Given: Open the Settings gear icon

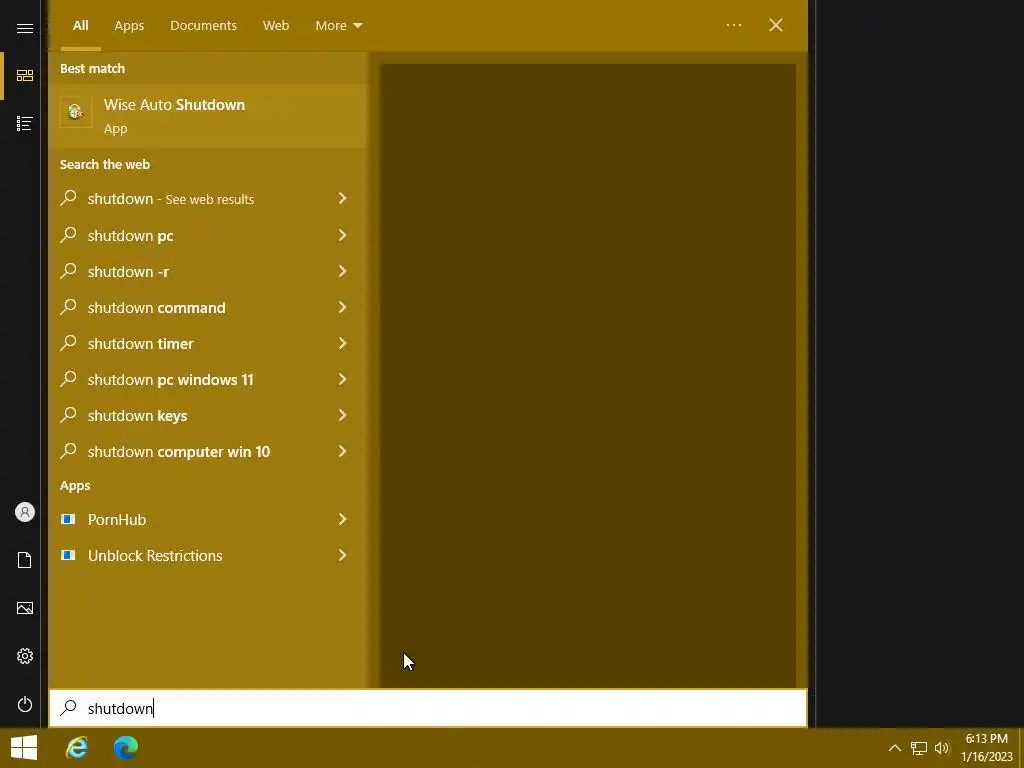Looking at the screenshot, I should 25,656.
